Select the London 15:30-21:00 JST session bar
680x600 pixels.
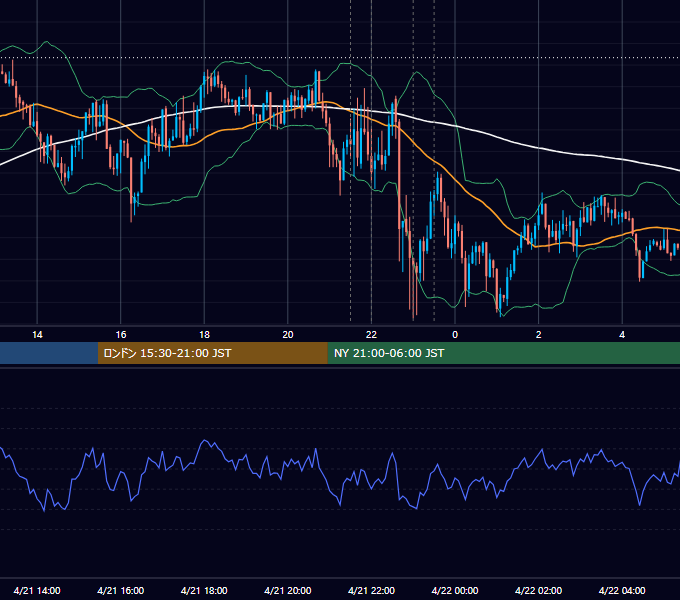pyautogui.click(x=212, y=353)
